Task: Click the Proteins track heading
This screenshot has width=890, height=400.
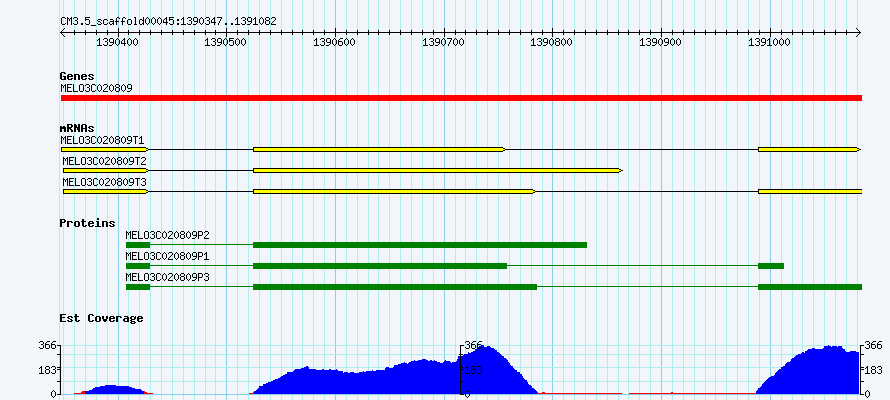Action: click(87, 223)
